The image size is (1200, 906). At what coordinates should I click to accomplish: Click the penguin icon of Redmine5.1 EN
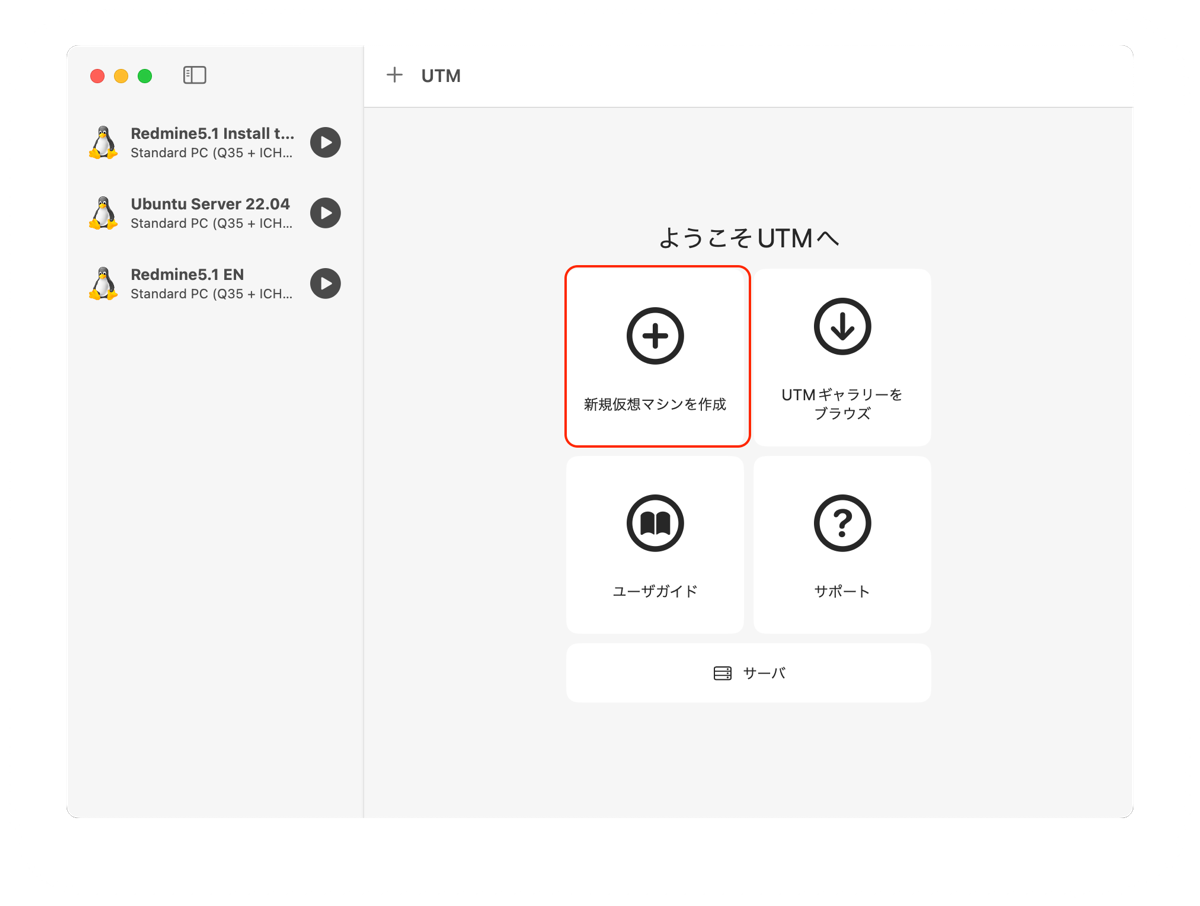tap(103, 284)
